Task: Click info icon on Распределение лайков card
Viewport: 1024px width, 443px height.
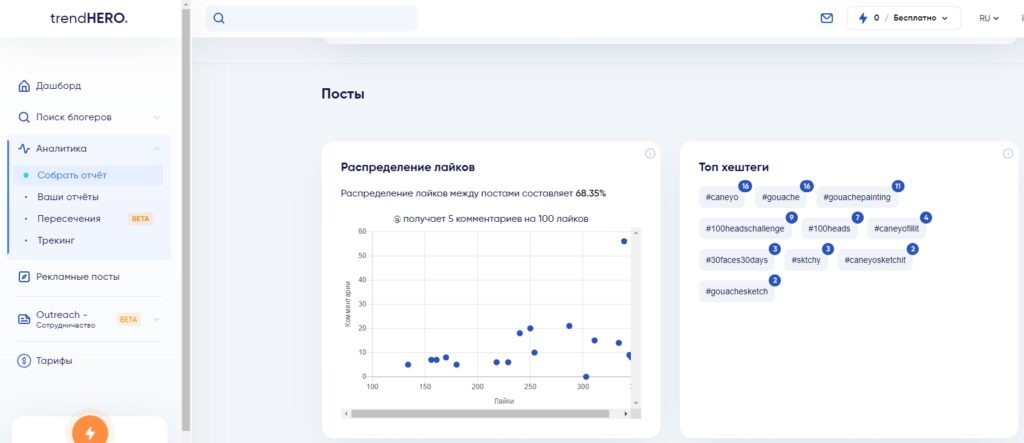Action: [650, 154]
